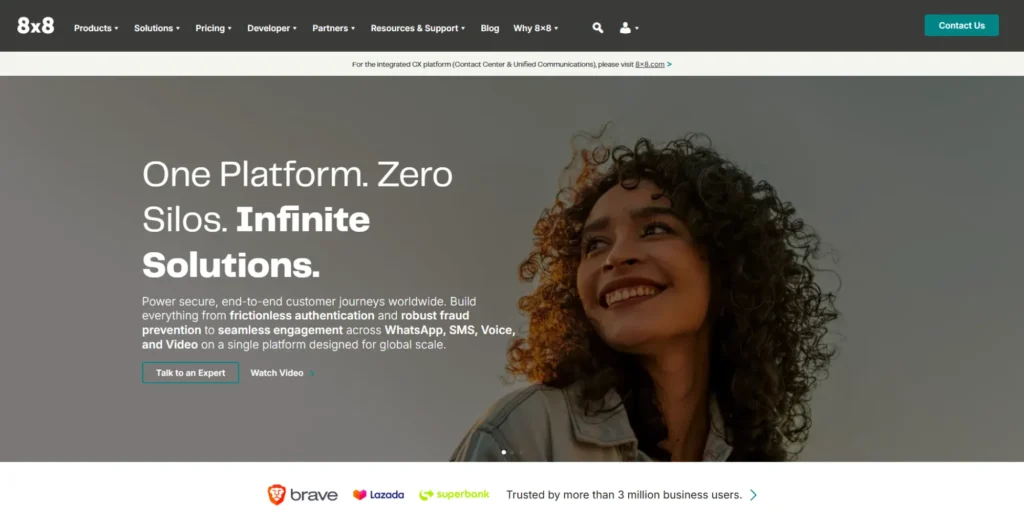The height and width of the screenshot is (524, 1024).
Task: Click Talk to an Expert button
Action: [x=191, y=372]
